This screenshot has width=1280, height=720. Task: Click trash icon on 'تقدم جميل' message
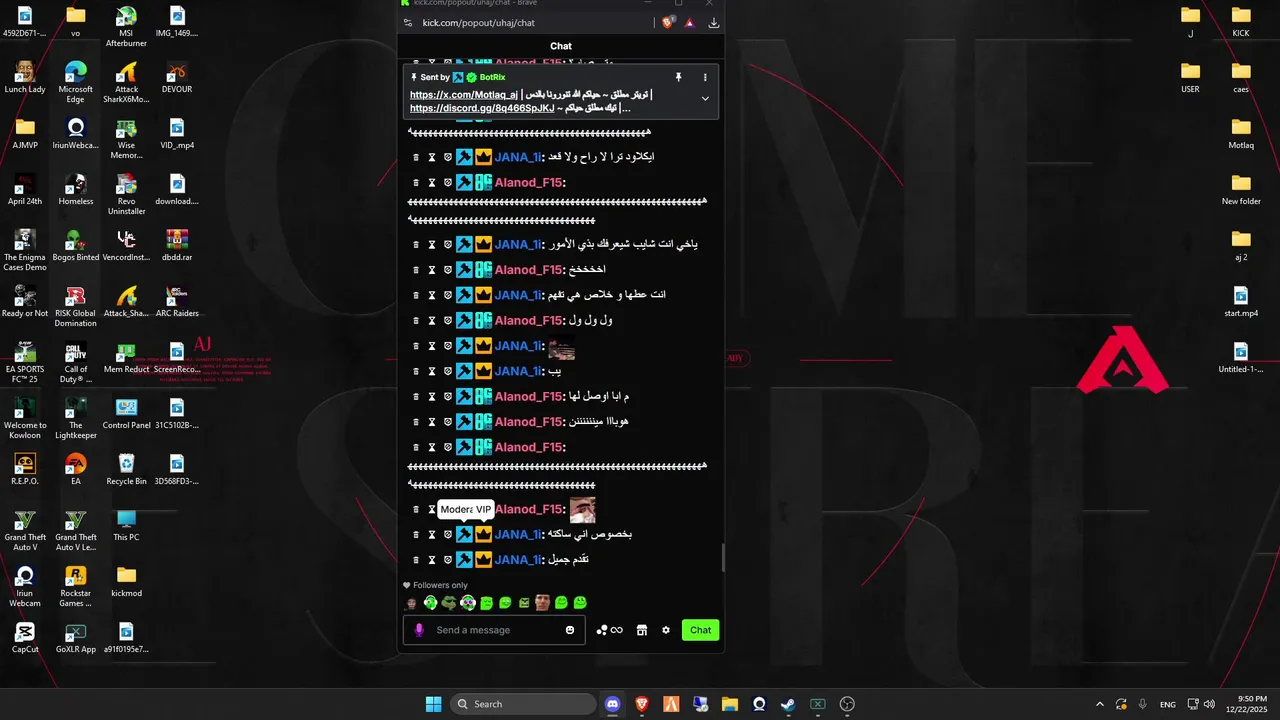[416, 560]
